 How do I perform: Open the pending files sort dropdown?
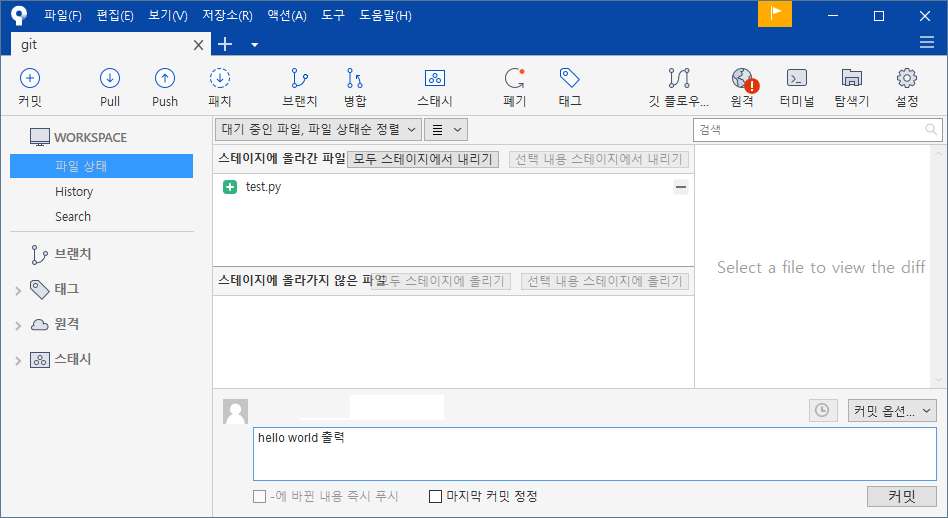point(317,129)
